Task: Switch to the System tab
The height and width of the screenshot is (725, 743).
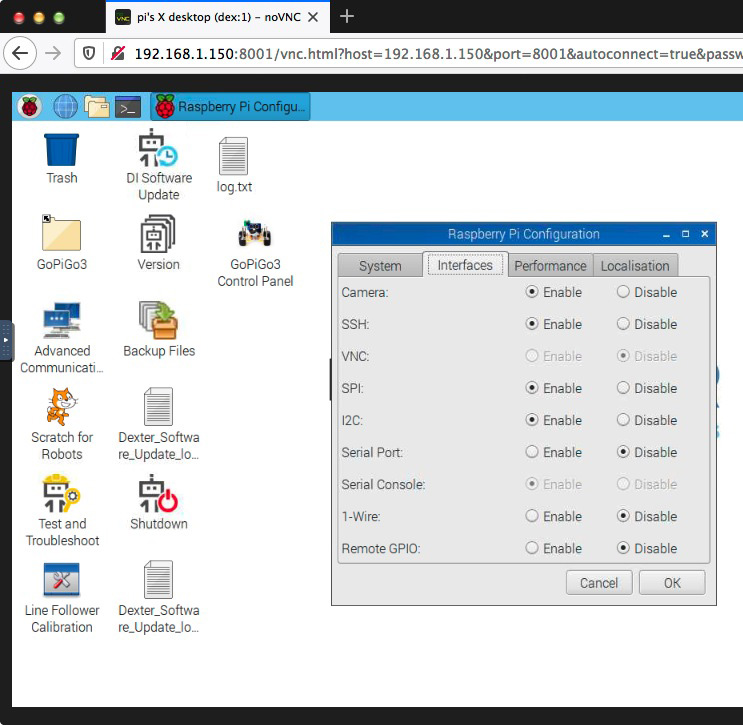Action: point(380,266)
